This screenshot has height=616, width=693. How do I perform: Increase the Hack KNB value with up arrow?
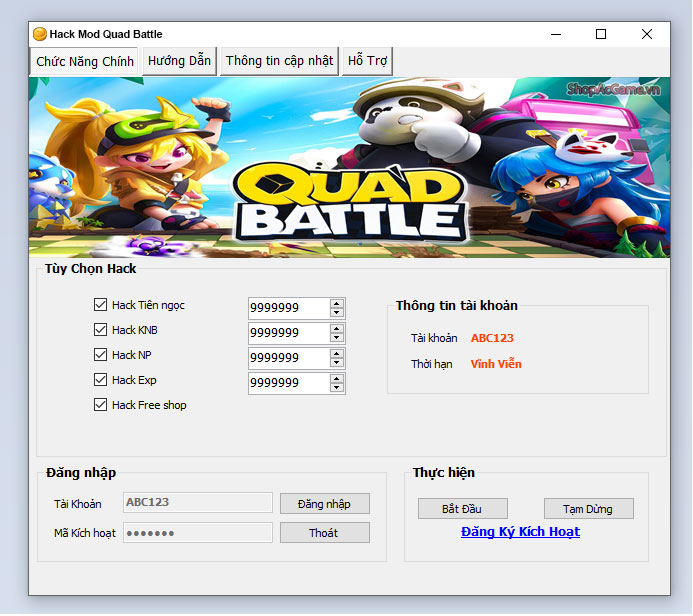pos(337,329)
